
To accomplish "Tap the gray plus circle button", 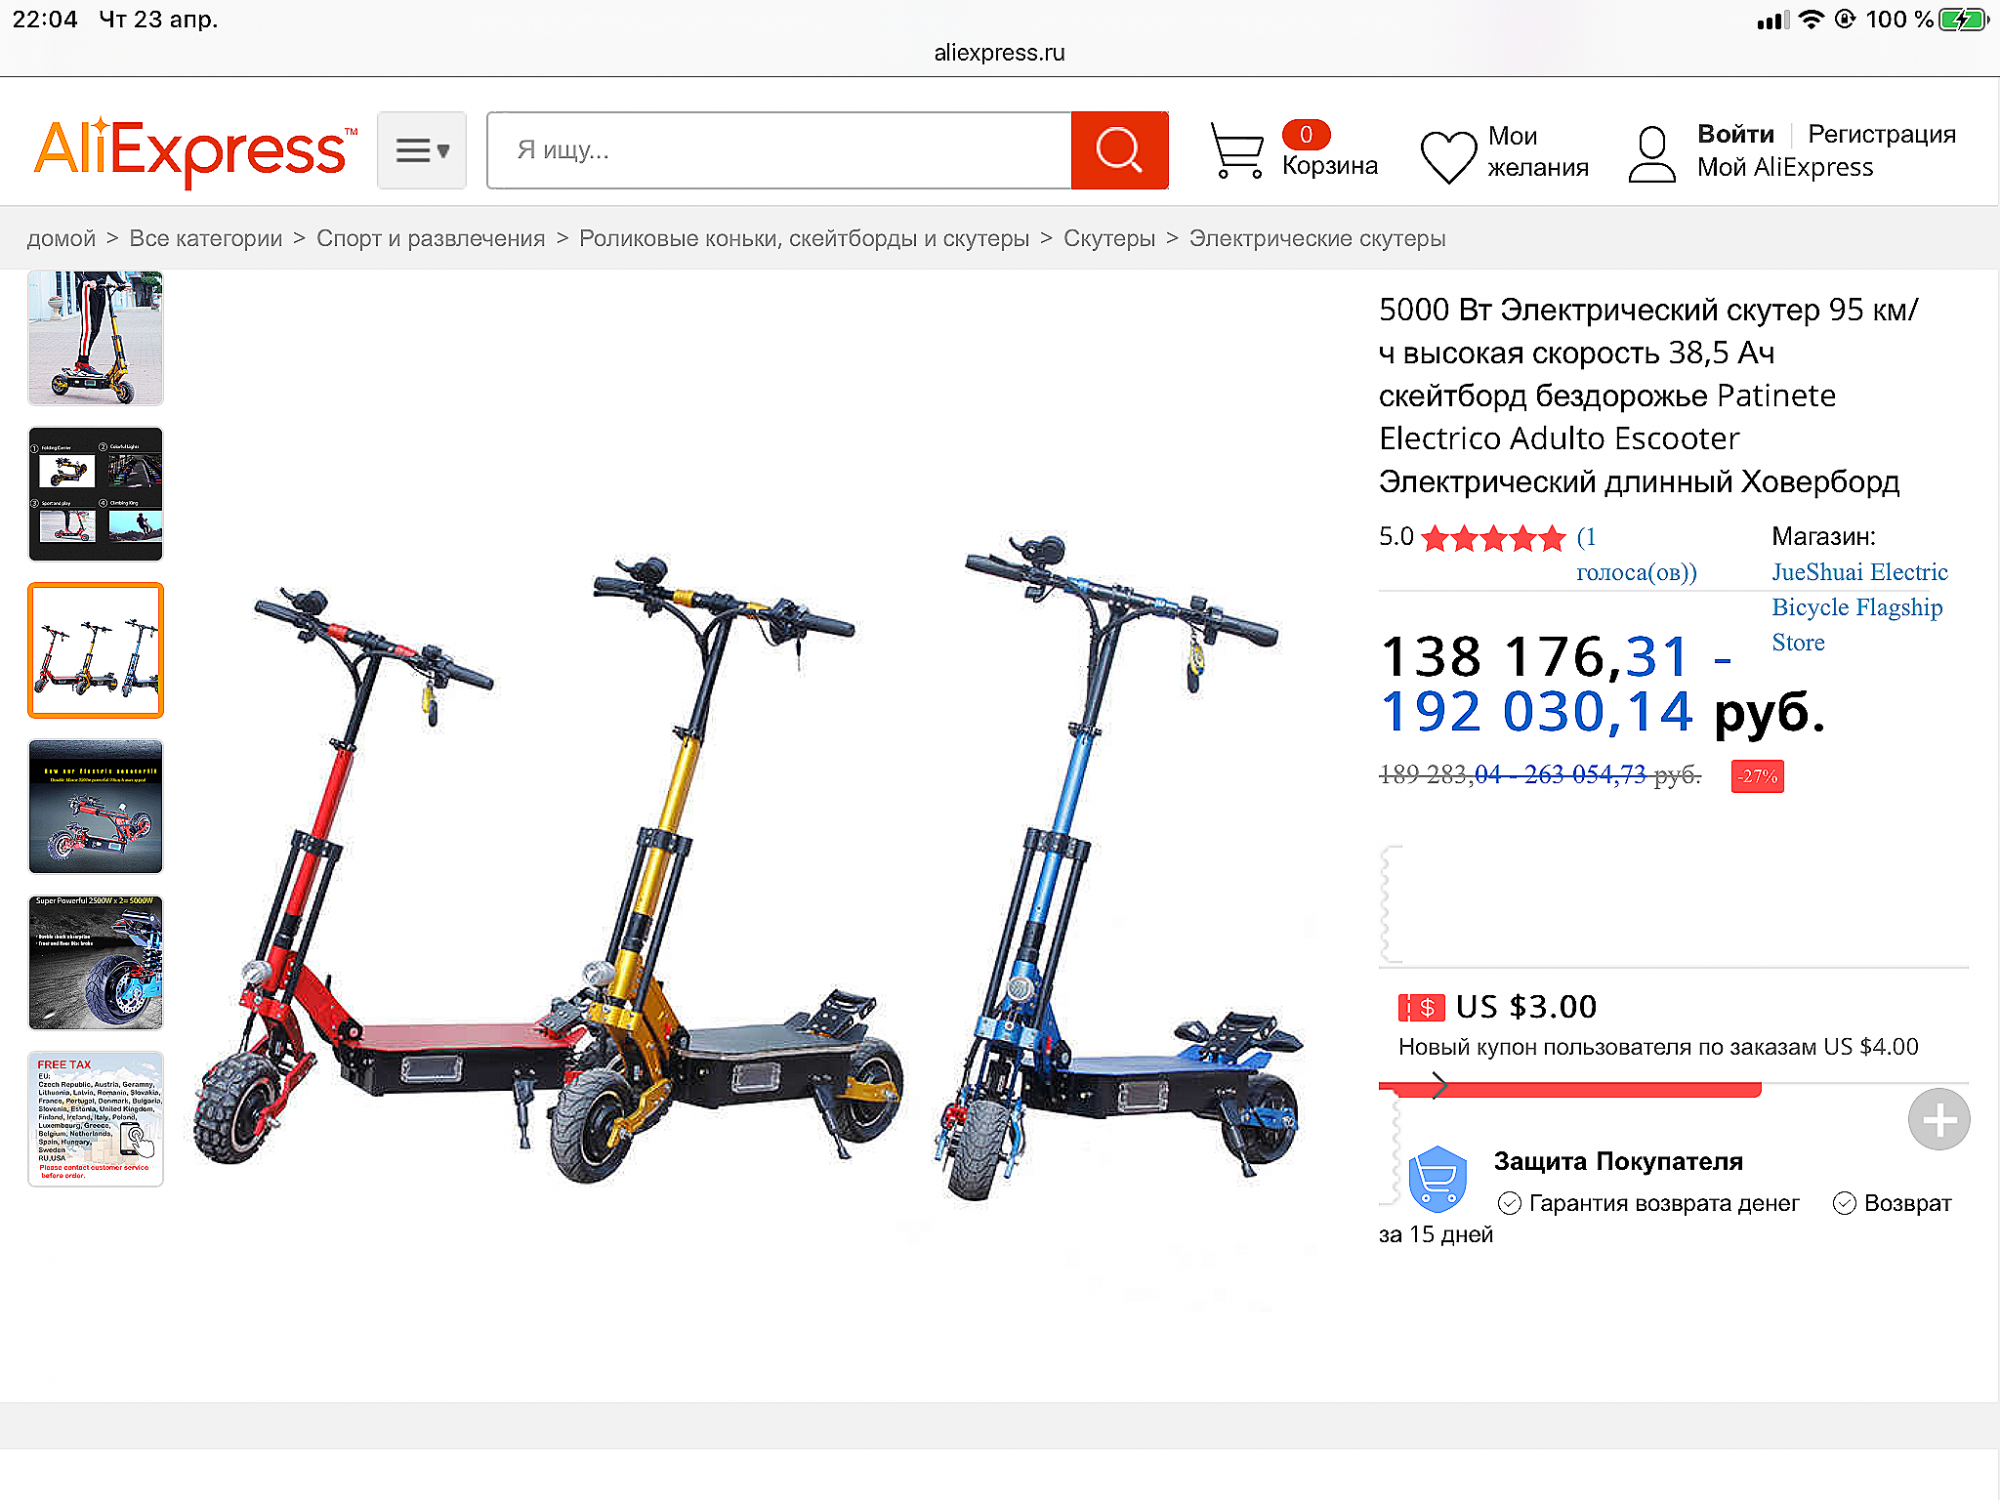I will pyautogui.click(x=1938, y=1119).
